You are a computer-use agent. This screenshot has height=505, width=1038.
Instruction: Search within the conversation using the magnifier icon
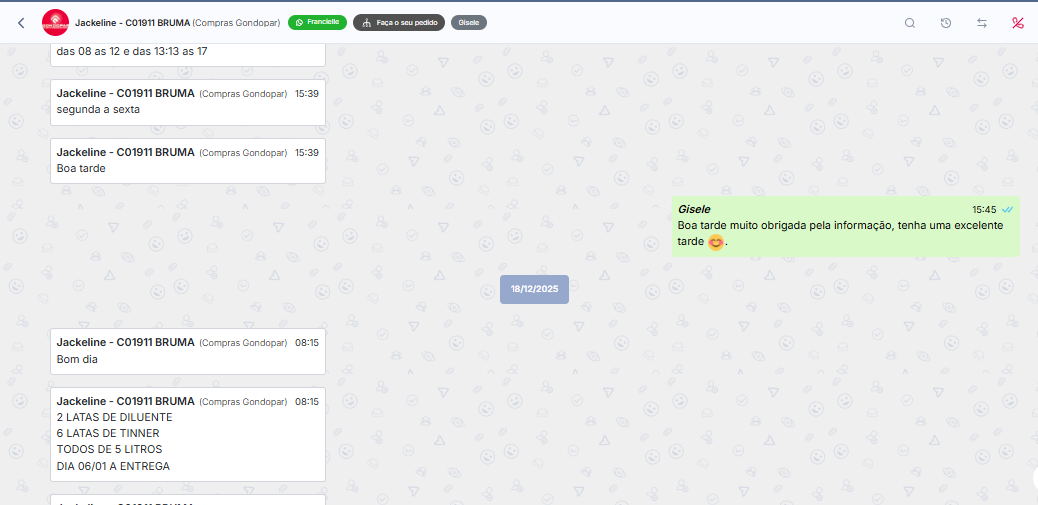pyautogui.click(x=910, y=23)
